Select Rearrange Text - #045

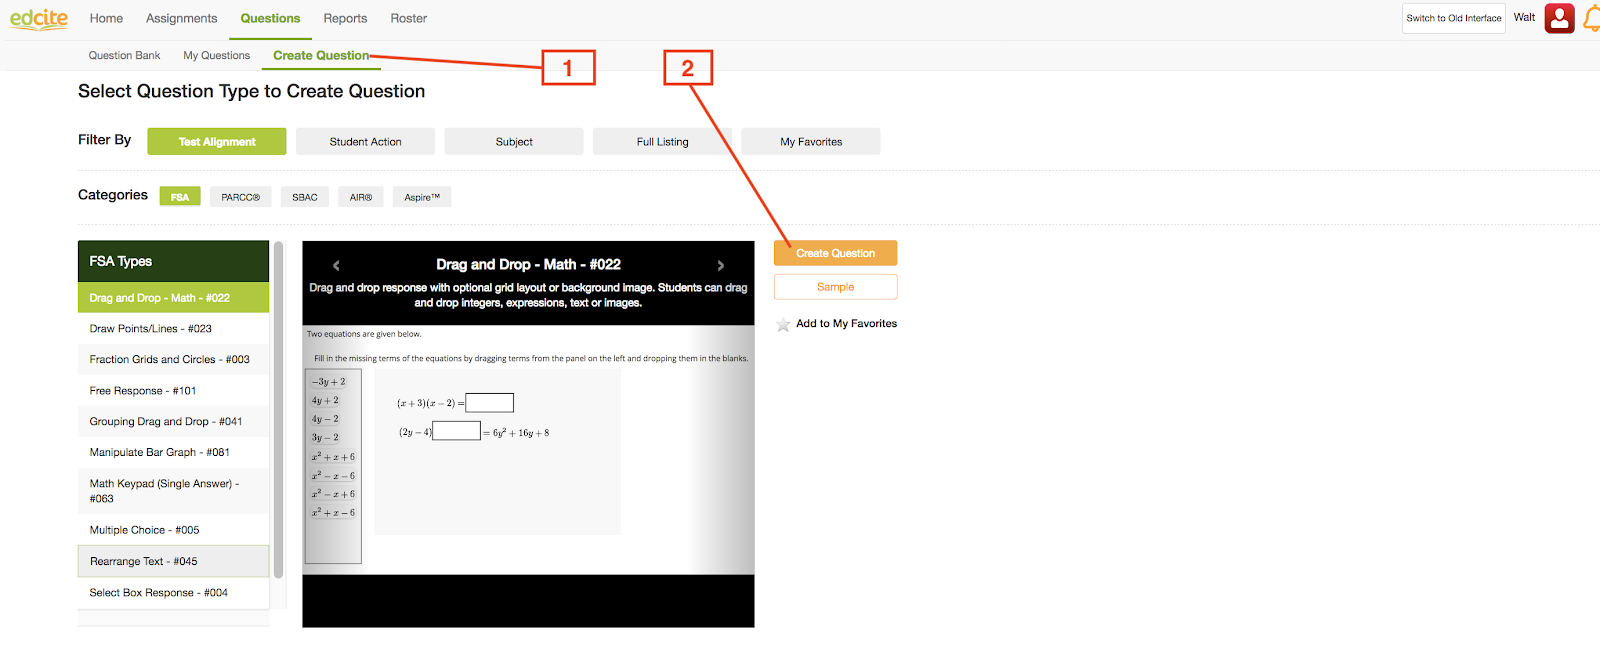point(173,561)
